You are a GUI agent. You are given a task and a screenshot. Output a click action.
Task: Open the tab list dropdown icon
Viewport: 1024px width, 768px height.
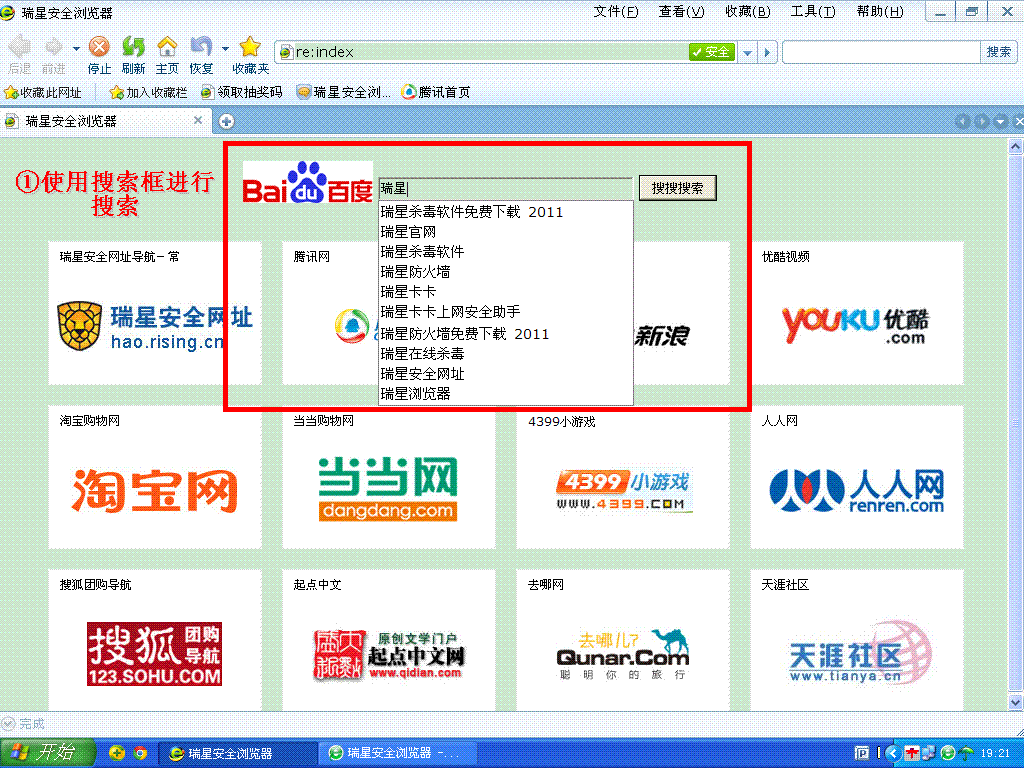1000,121
